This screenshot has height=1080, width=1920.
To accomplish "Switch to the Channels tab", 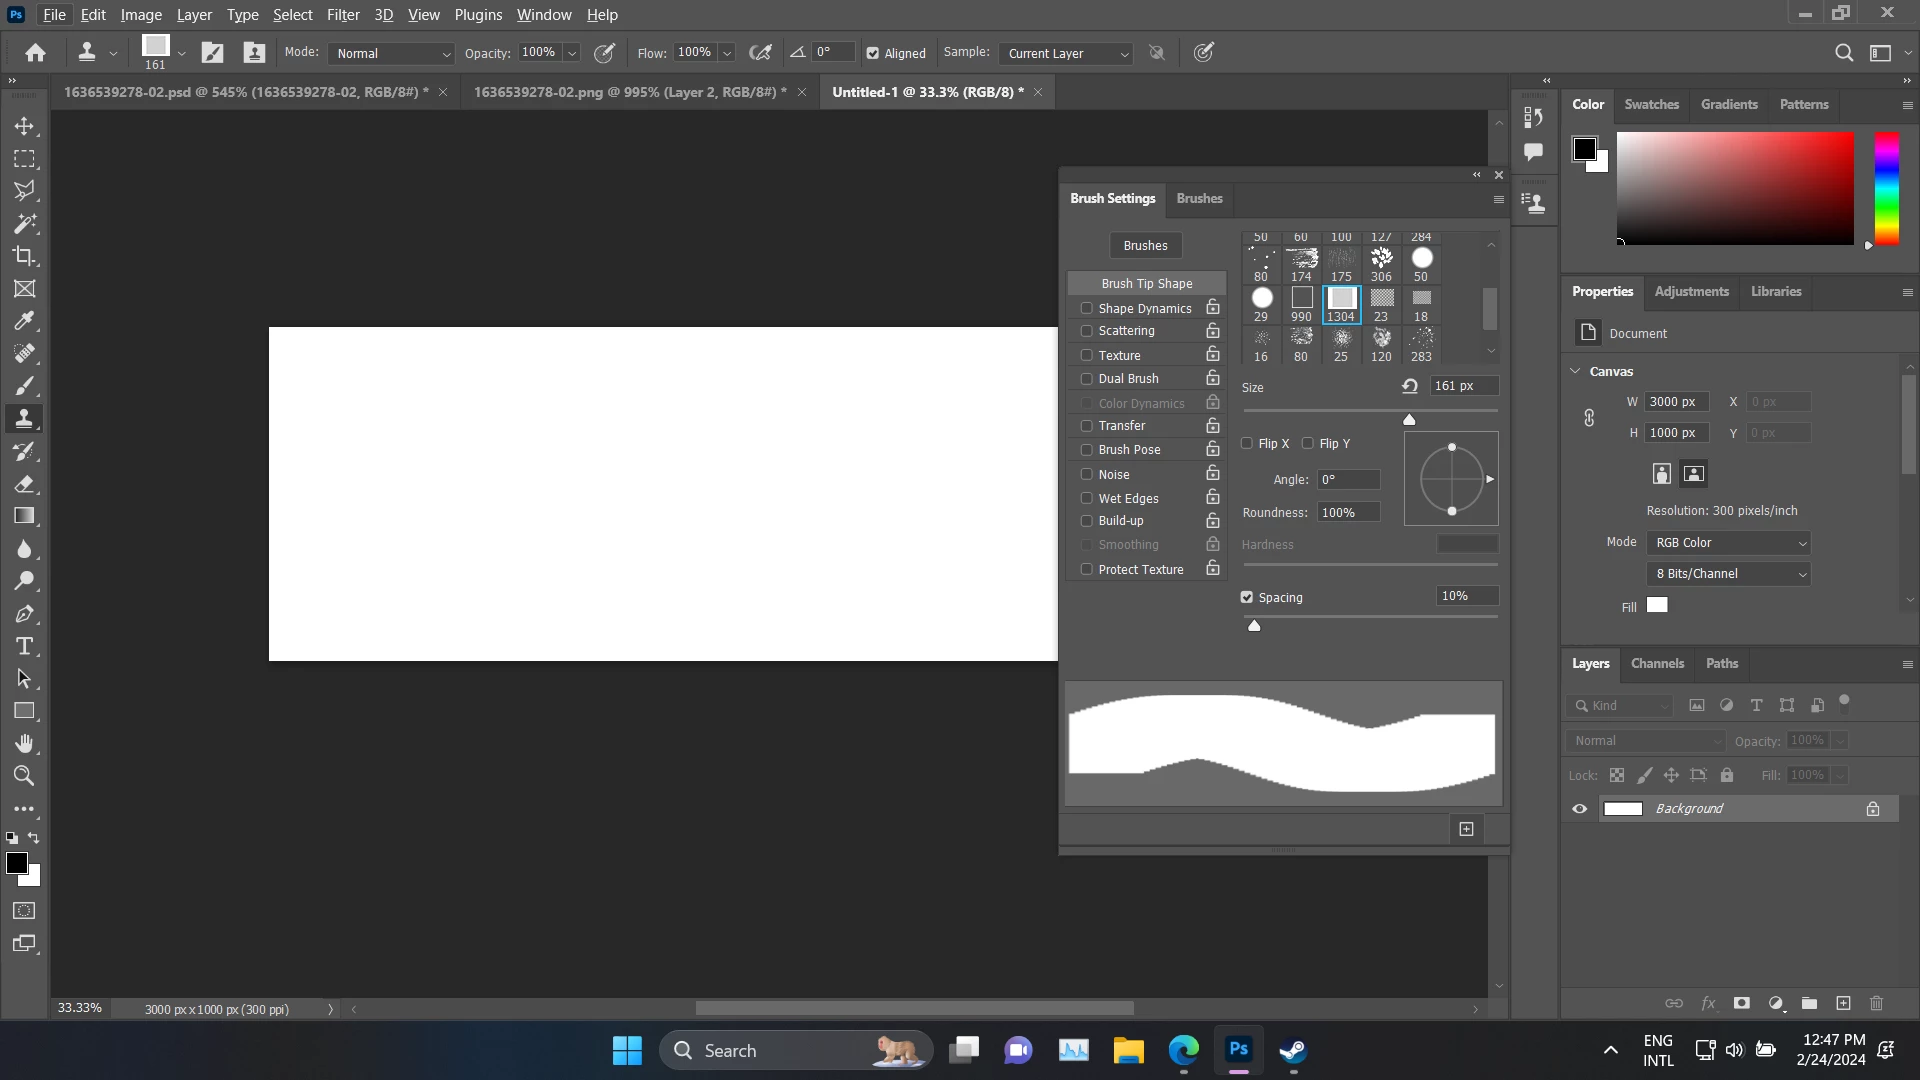I will 1657,664.
